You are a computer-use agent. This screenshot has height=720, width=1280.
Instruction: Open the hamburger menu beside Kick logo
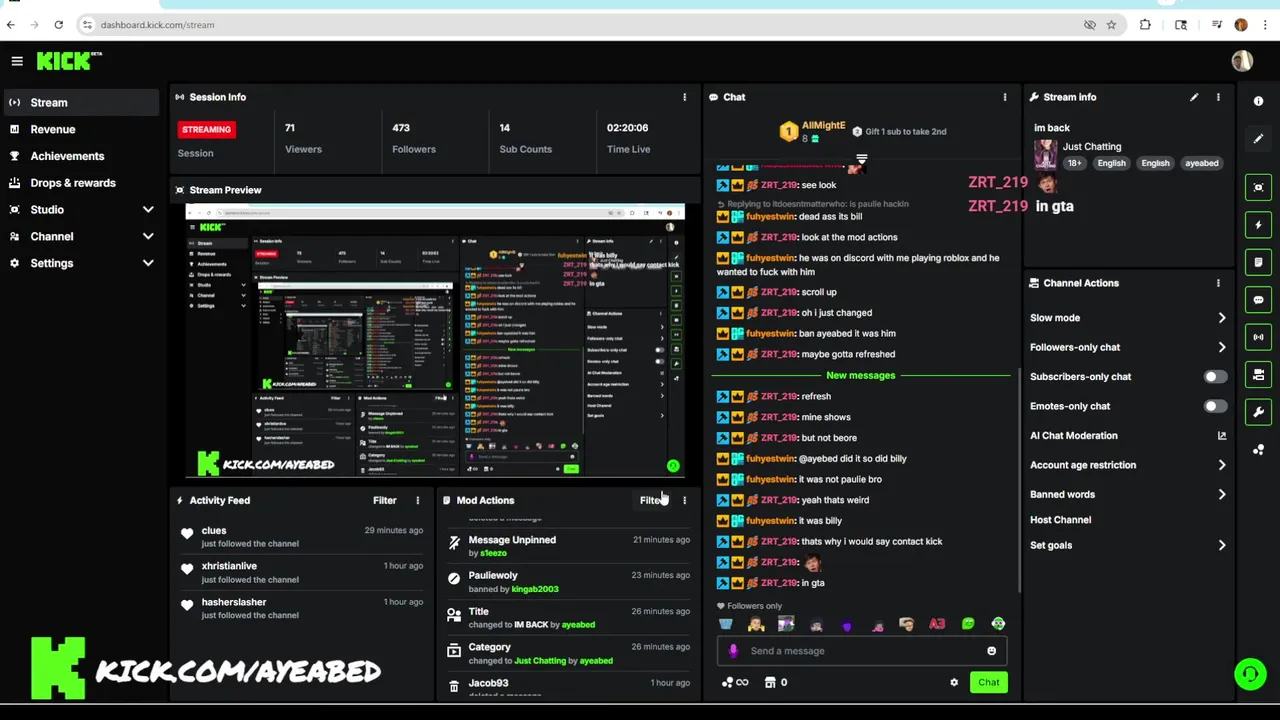[x=17, y=61]
